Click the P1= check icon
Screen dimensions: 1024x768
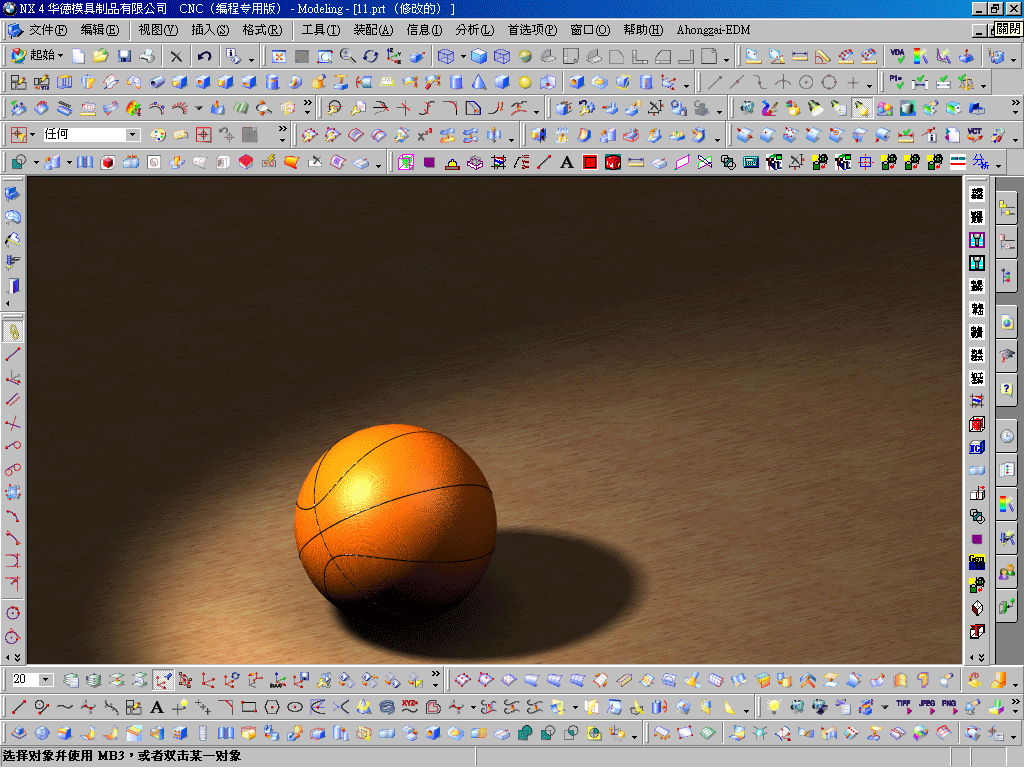(x=896, y=82)
